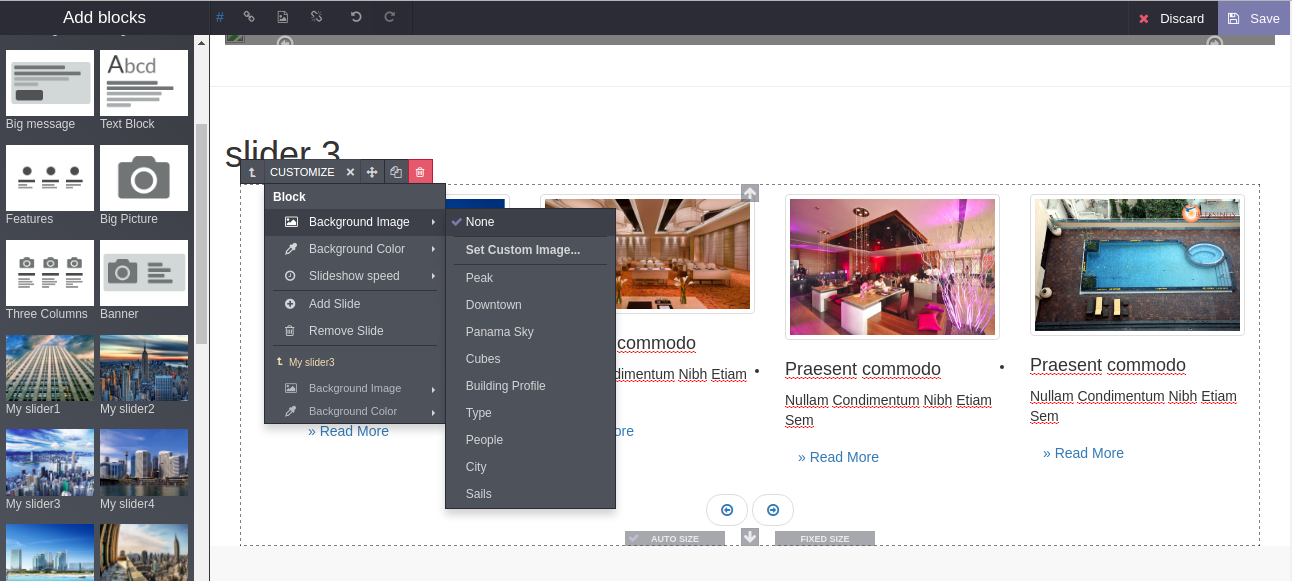Expand Block Background Image submenu
Viewport: 1292px width, 581px height.
click(x=355, y=222)
